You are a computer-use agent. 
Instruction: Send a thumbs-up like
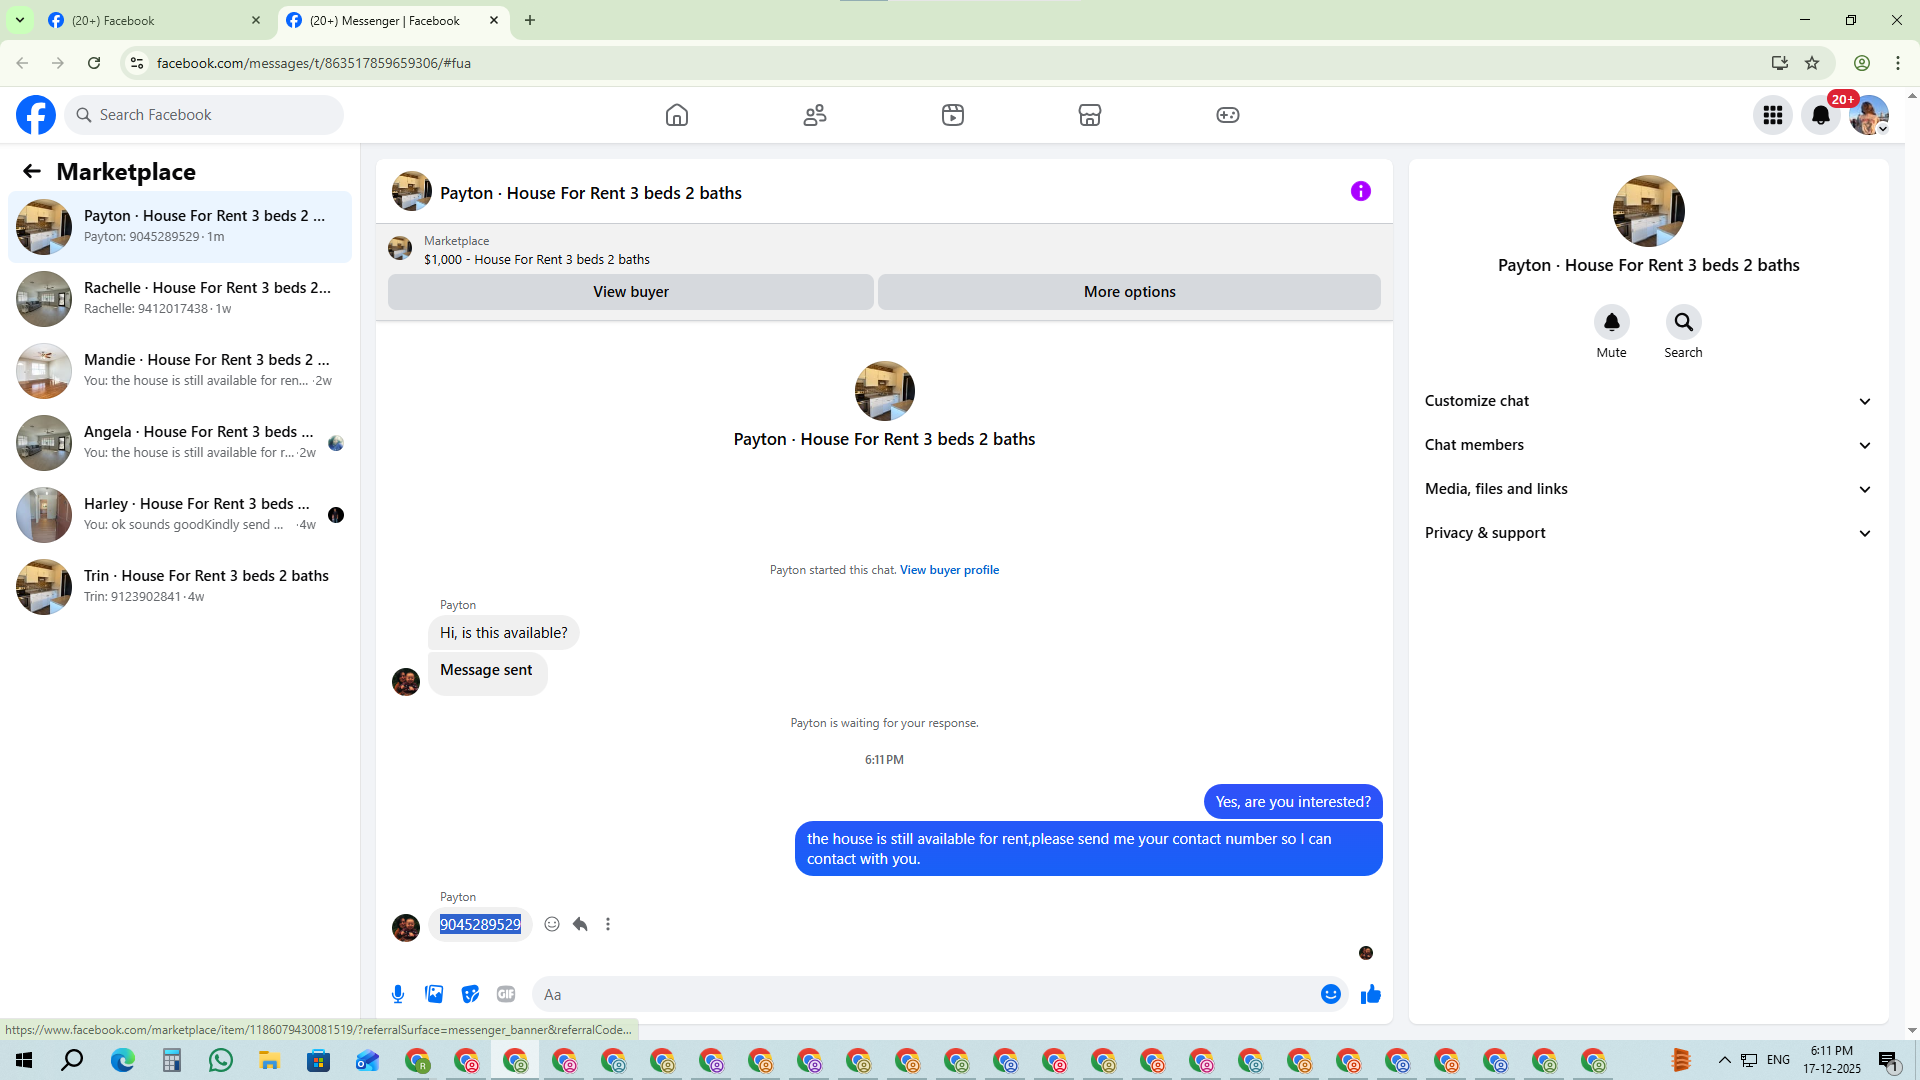pyautogui.click(x=1370, y=994)
